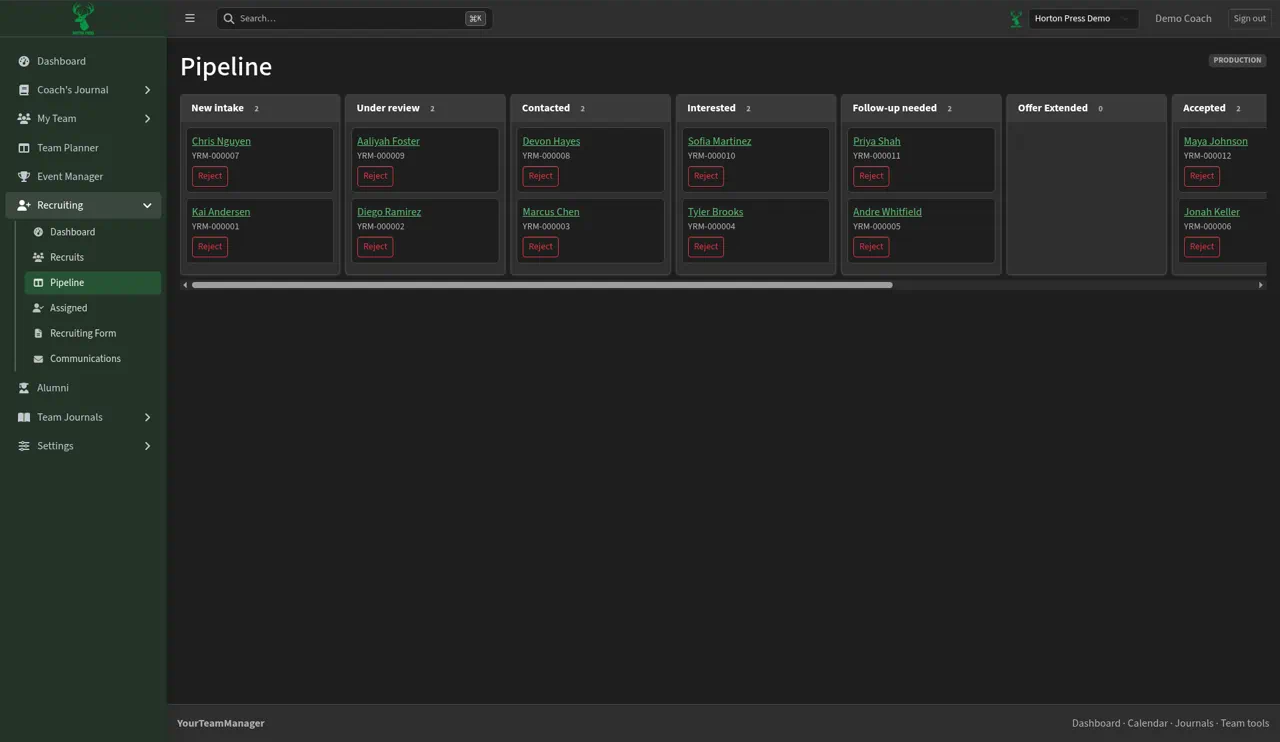The image size is (1280, 742).
Task: Expand the Settings submenu chevron
Action: coord(147,446)
